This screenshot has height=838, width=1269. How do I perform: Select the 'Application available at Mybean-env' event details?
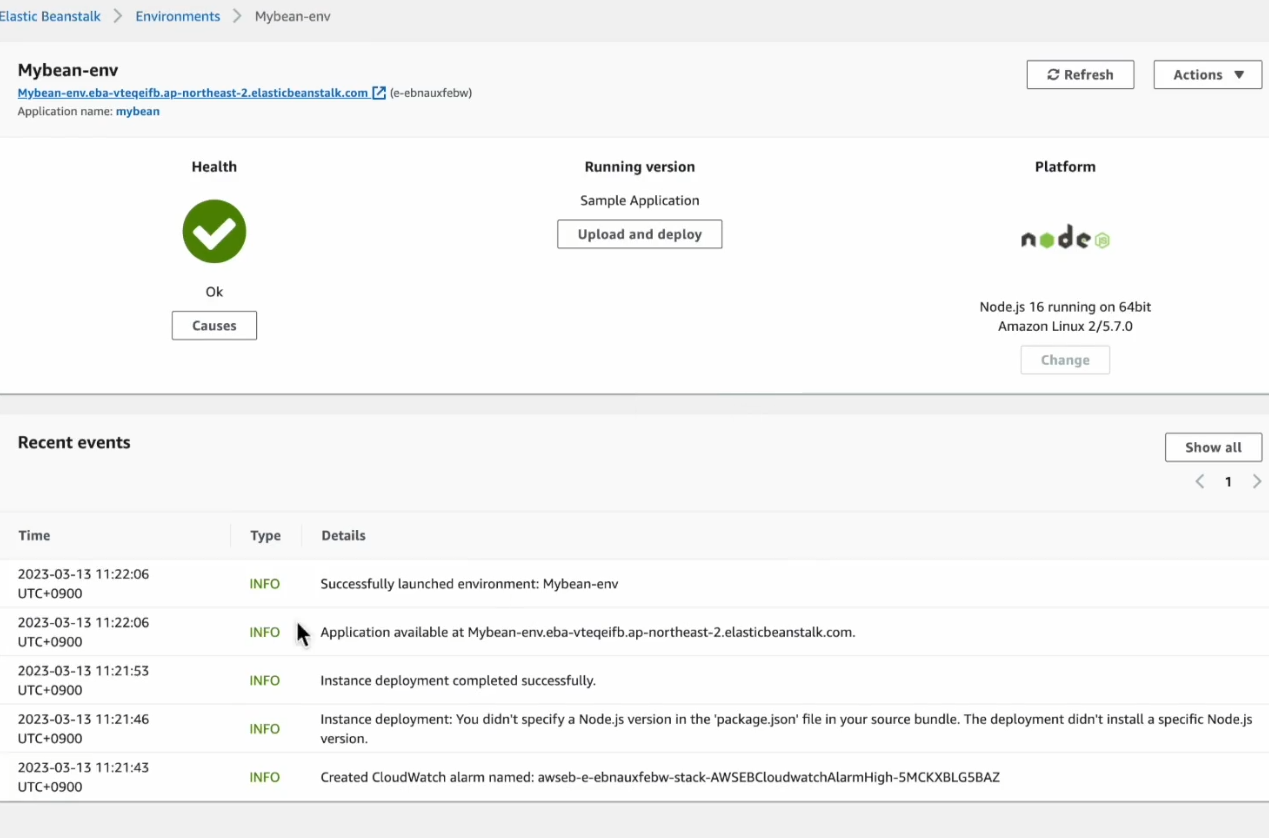point(587,632)
